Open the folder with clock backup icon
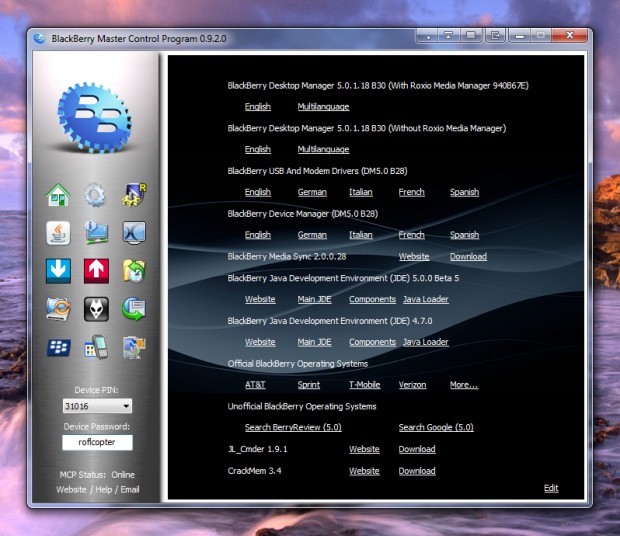Screen dimensions: 620x536 coord(134,271)
